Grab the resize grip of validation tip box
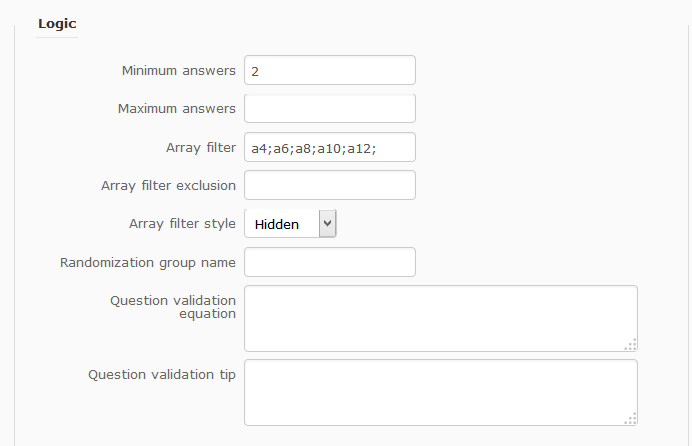The width and height of the screenshot is (692, 446). [x=630, y=419]
